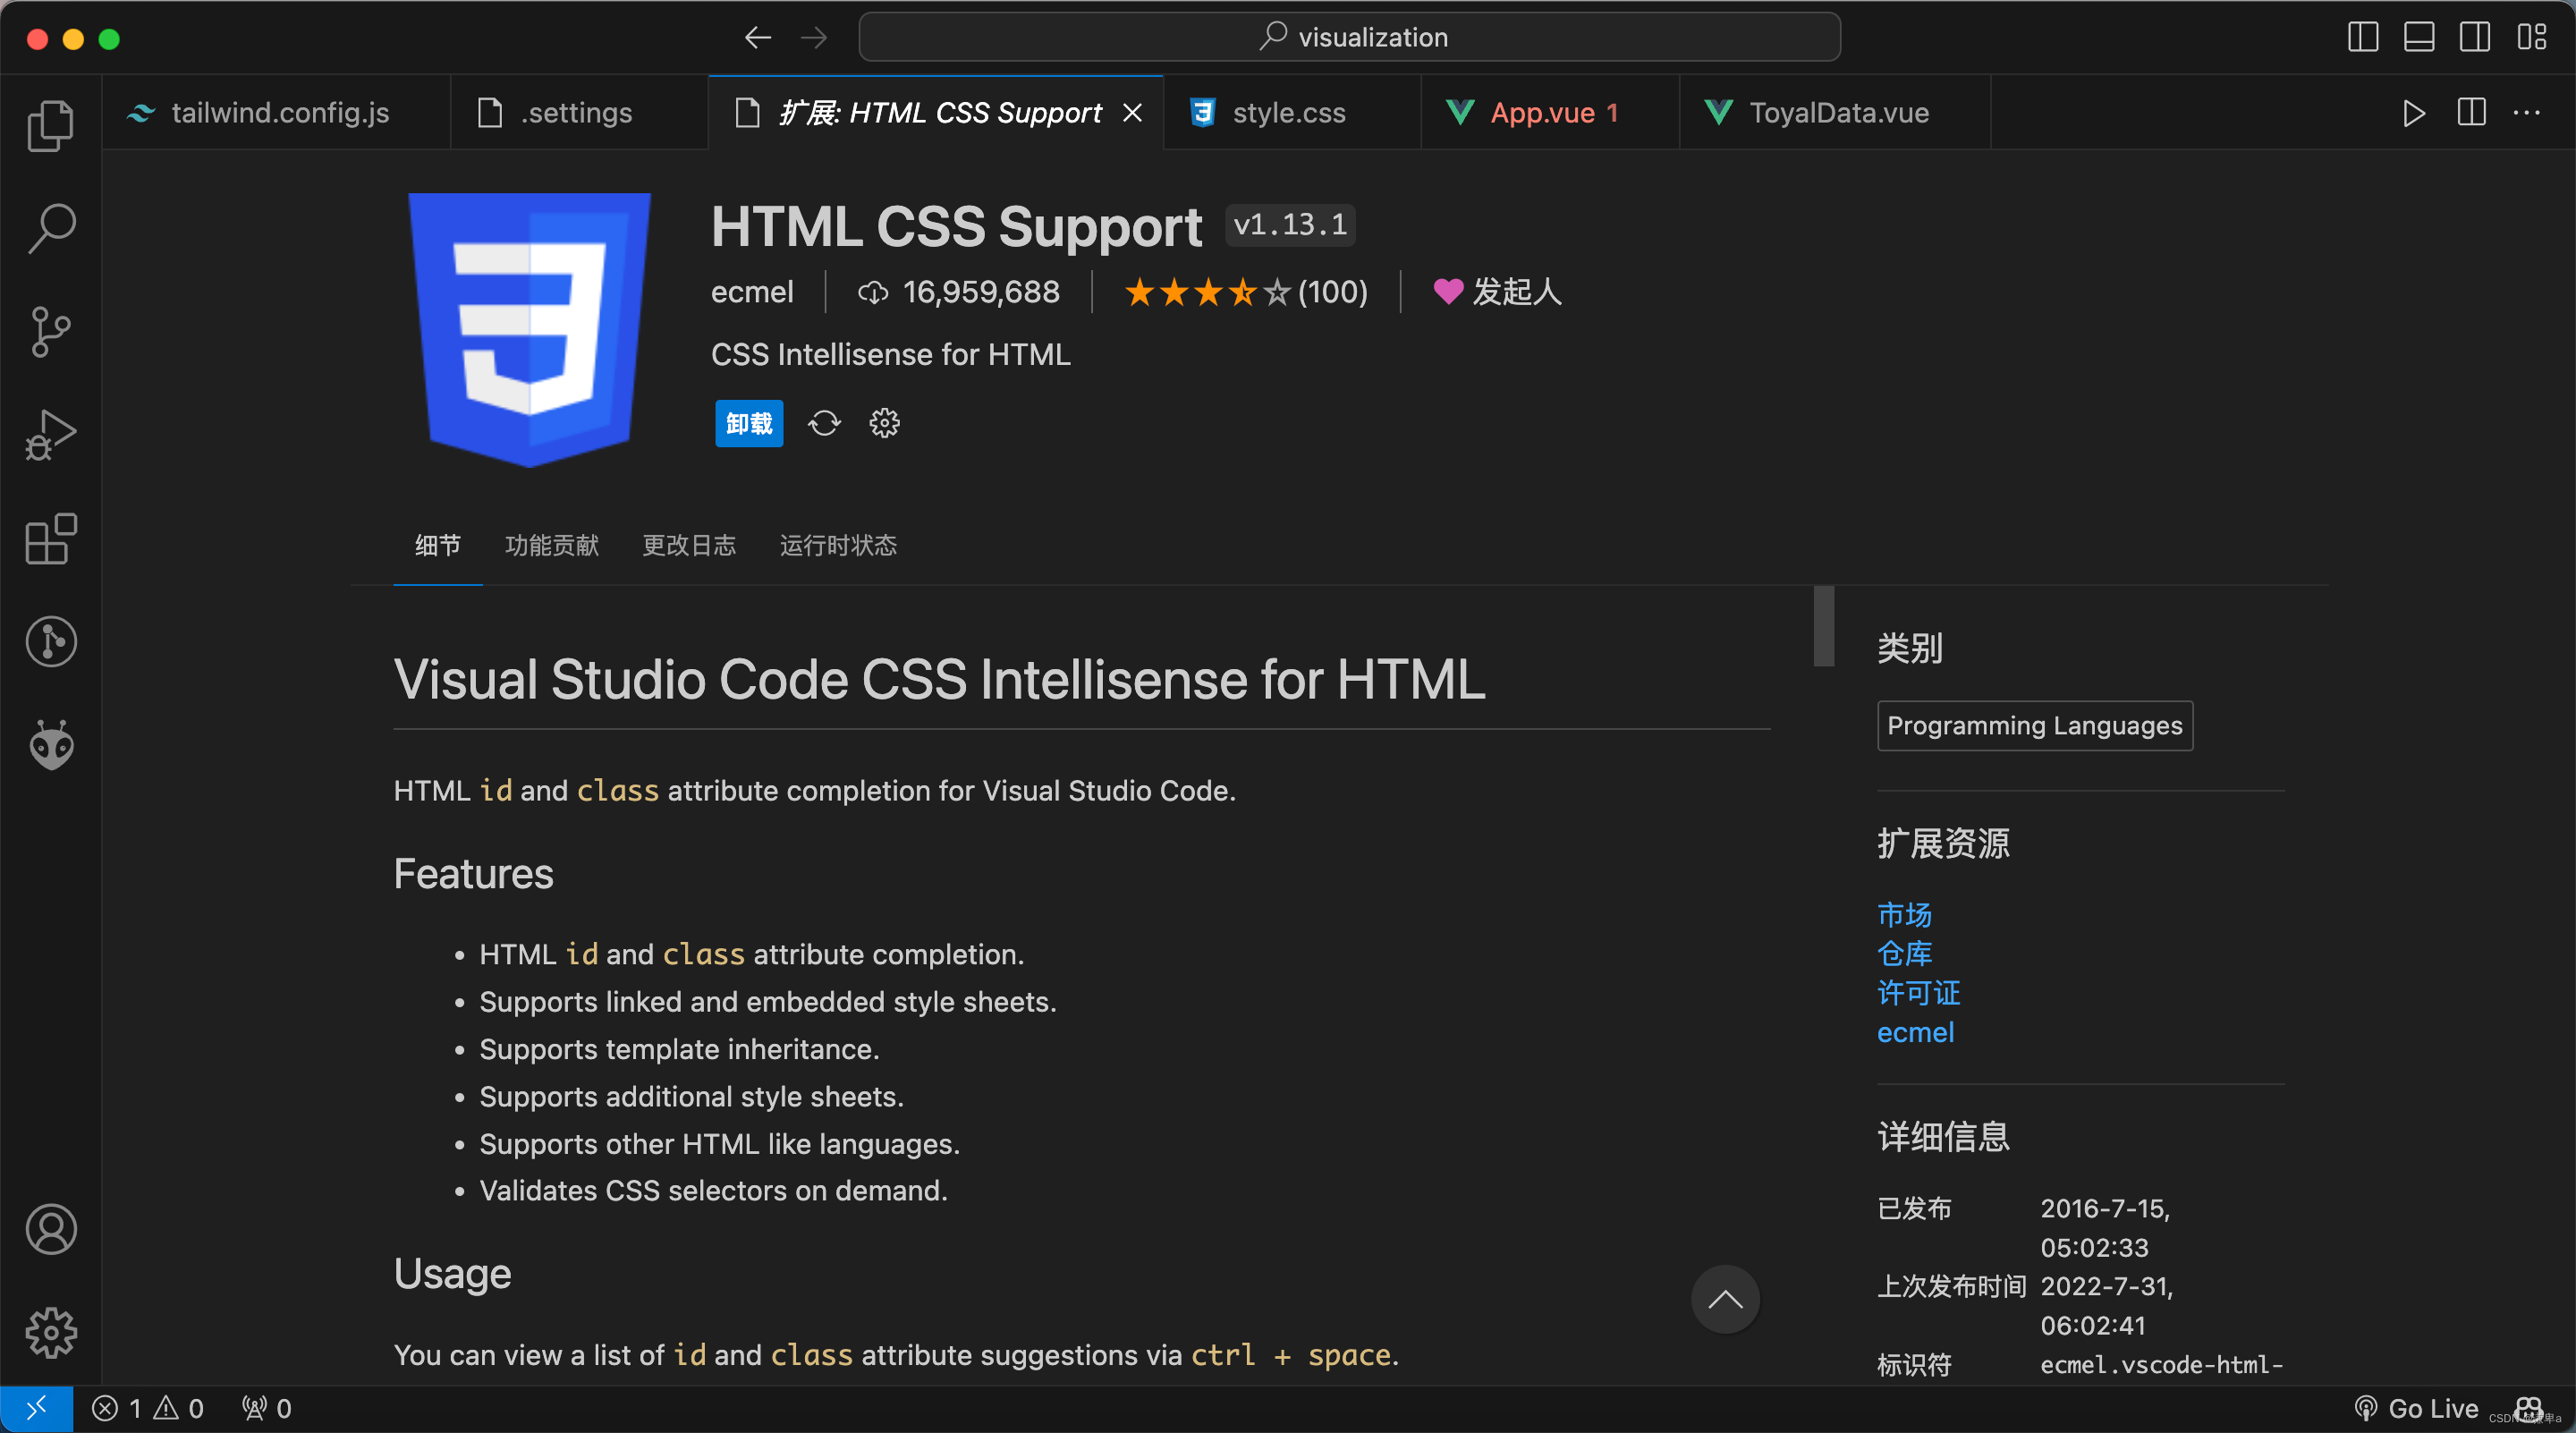Toggle the primary side bar
Viewport: 2576px width, 1433px height.
click(x=2363, y=38)
